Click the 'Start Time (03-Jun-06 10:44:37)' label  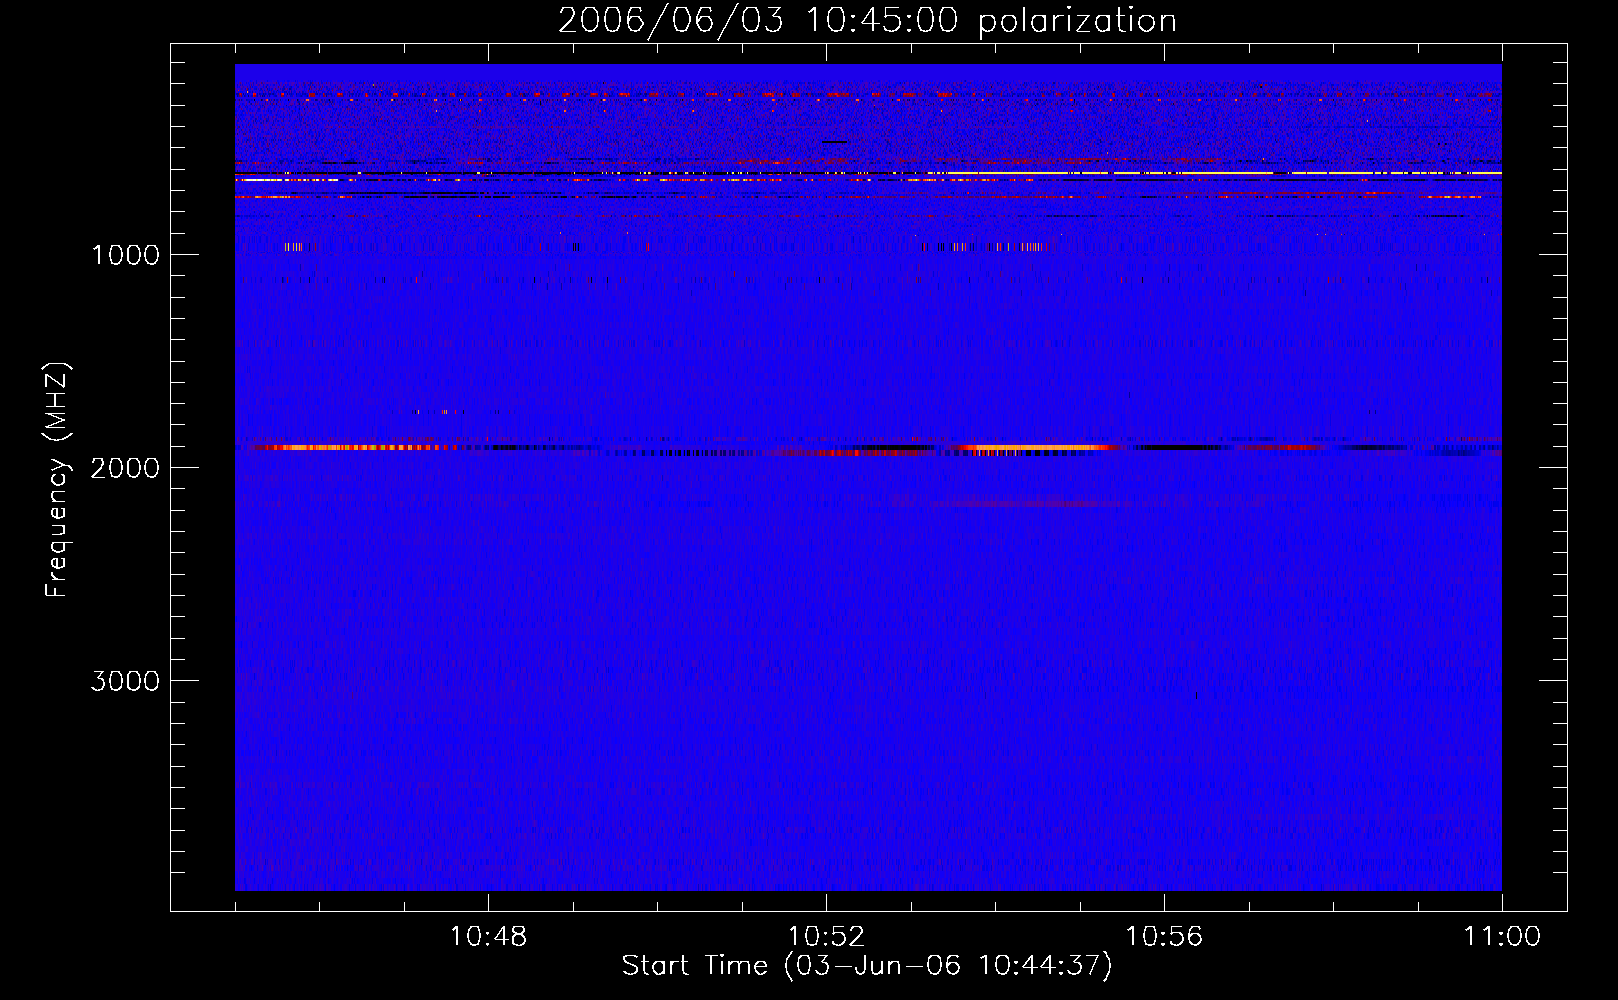point(867,966)
